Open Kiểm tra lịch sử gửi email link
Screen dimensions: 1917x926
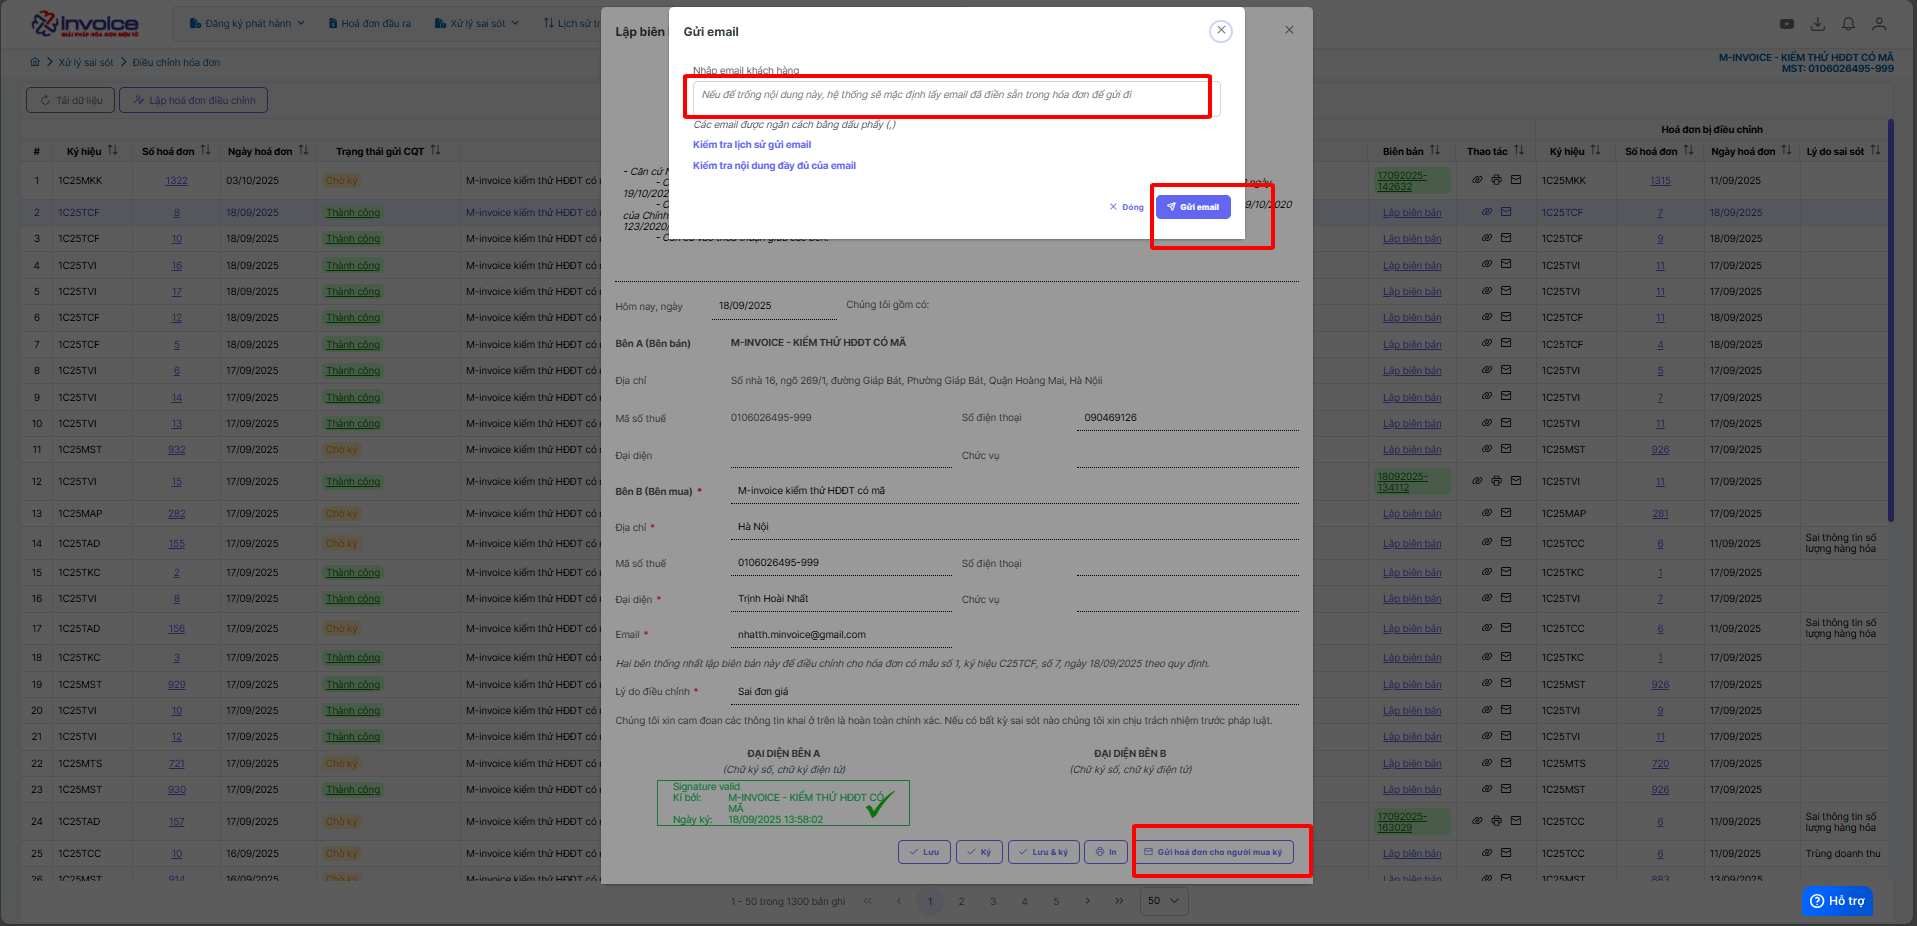coord(751,145)
